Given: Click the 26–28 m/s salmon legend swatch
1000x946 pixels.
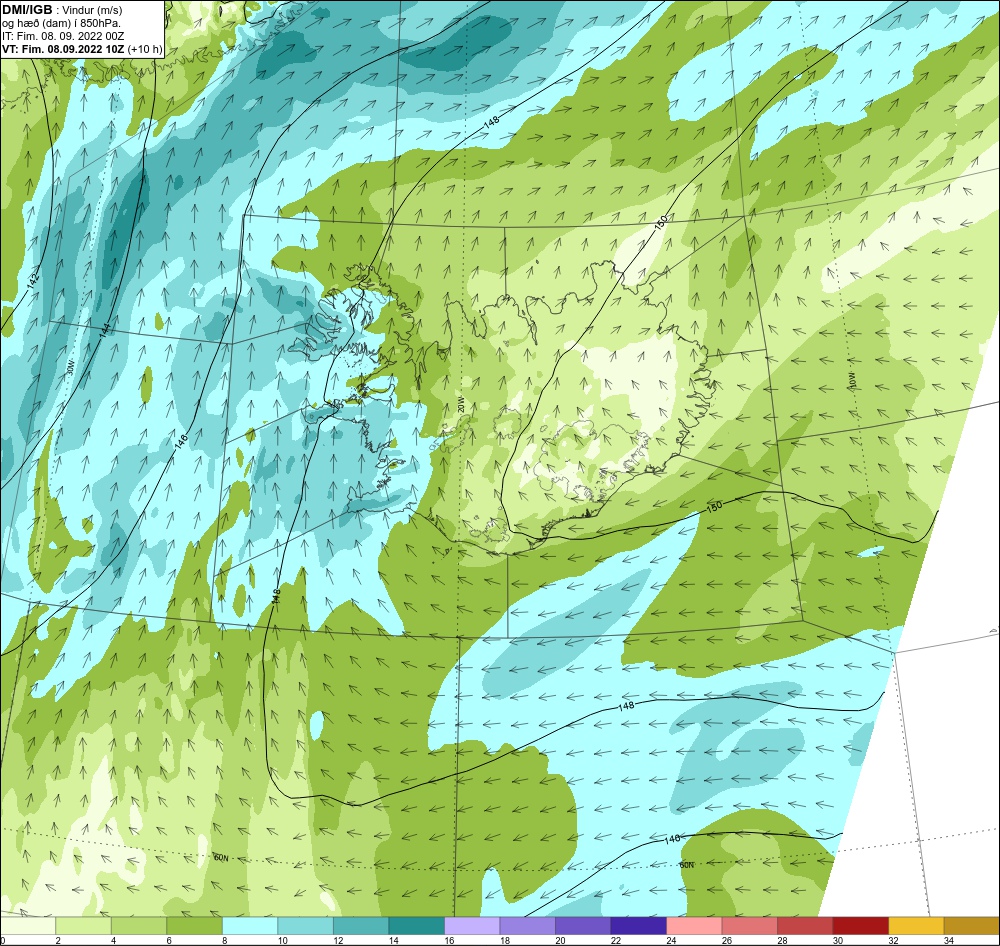Looking at the screenshot, I should point(749,926).
